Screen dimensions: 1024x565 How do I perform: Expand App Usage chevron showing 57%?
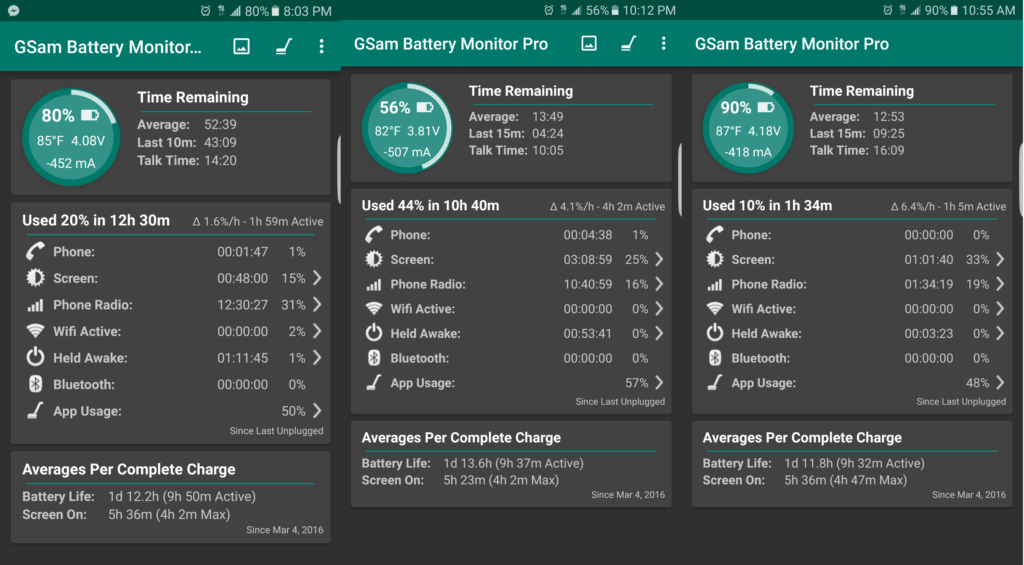[x=659, y=383]
